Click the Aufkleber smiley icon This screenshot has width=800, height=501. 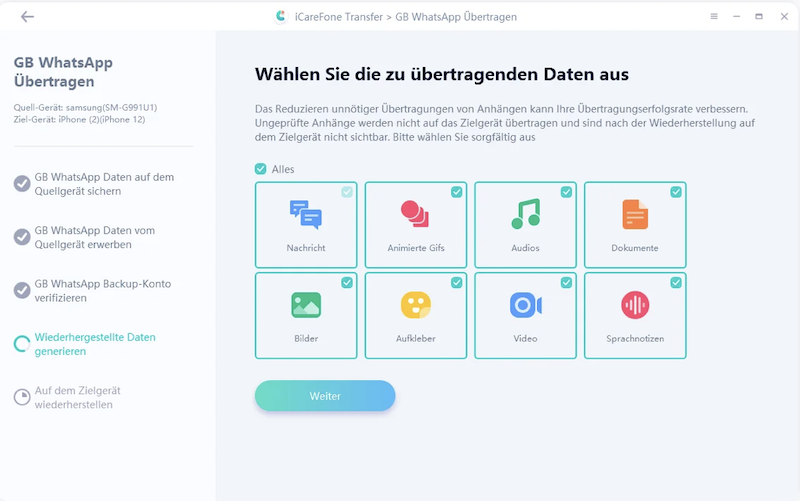(416, 305)
